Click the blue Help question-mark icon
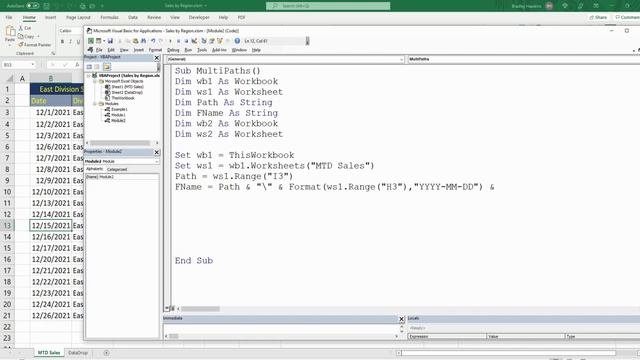This screenshot has width=640, height=360. click(x=237, y=41)
